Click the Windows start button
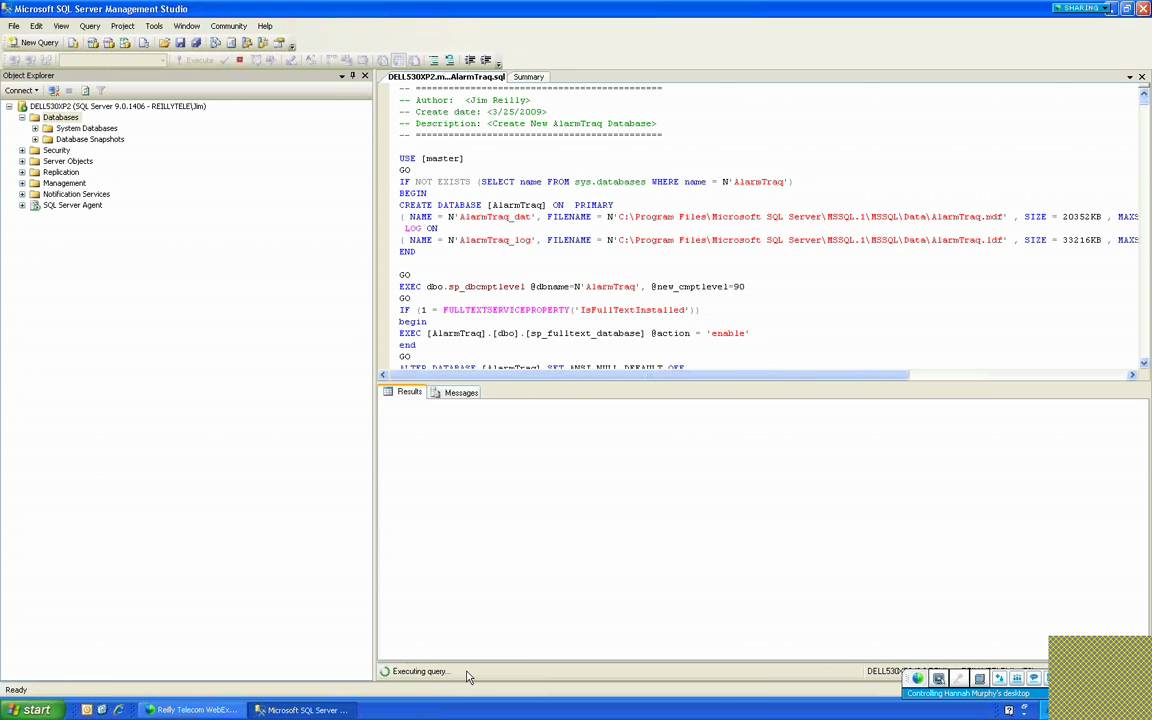This screenshot has width=1152, height=720. pos(32,710)
